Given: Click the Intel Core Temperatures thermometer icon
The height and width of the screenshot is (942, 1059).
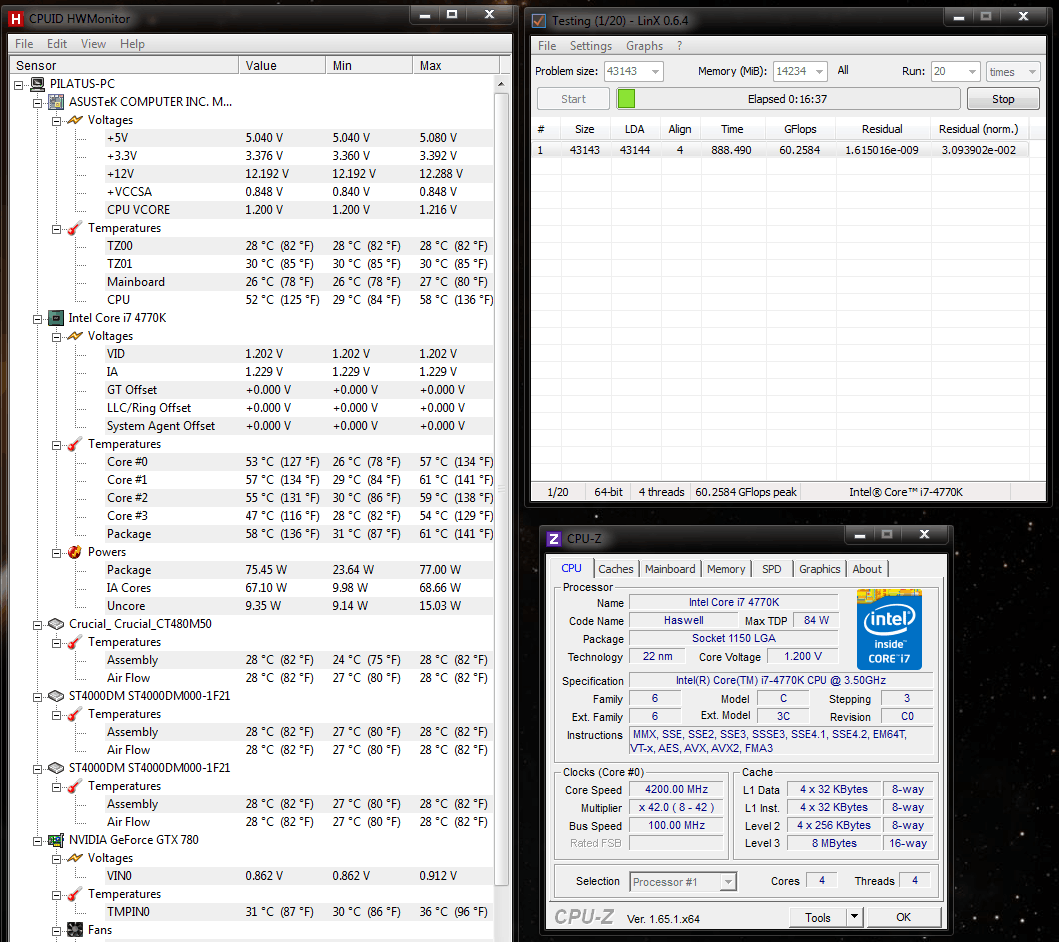Looking at the screenshot, I should (x=75, y=444).
